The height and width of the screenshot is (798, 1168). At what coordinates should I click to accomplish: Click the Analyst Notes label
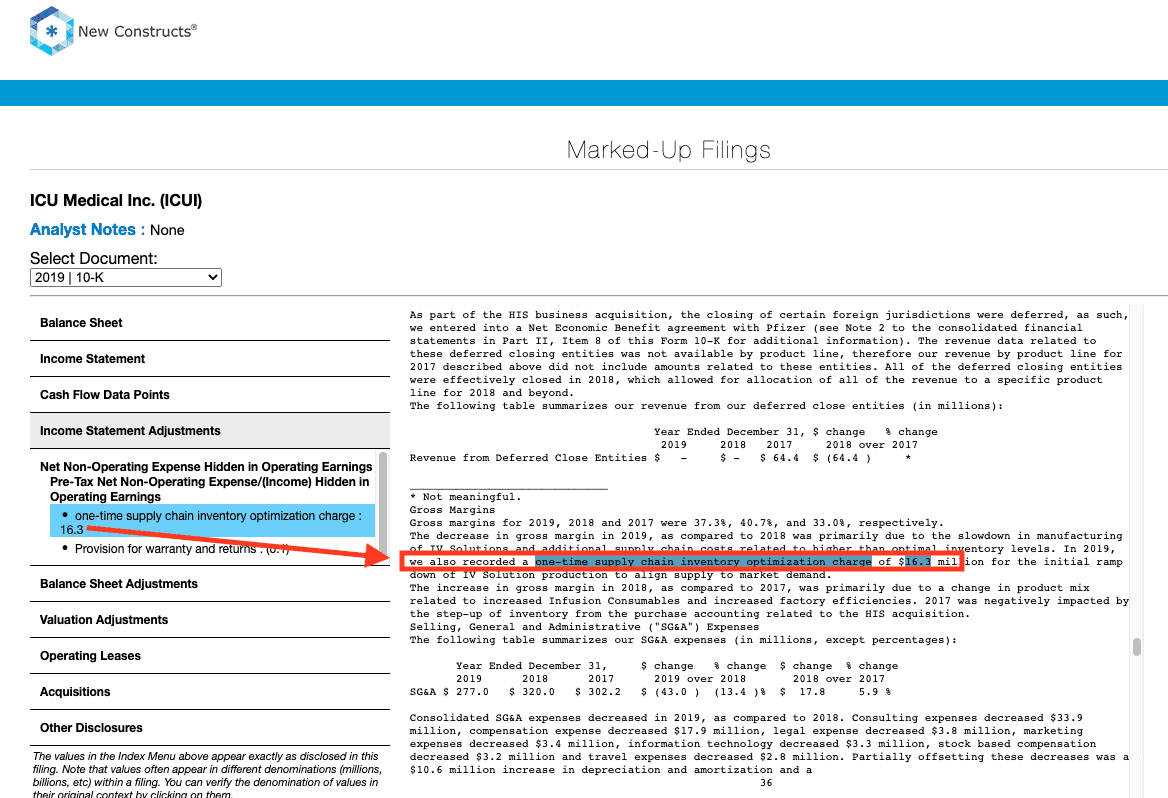point(87,229)
